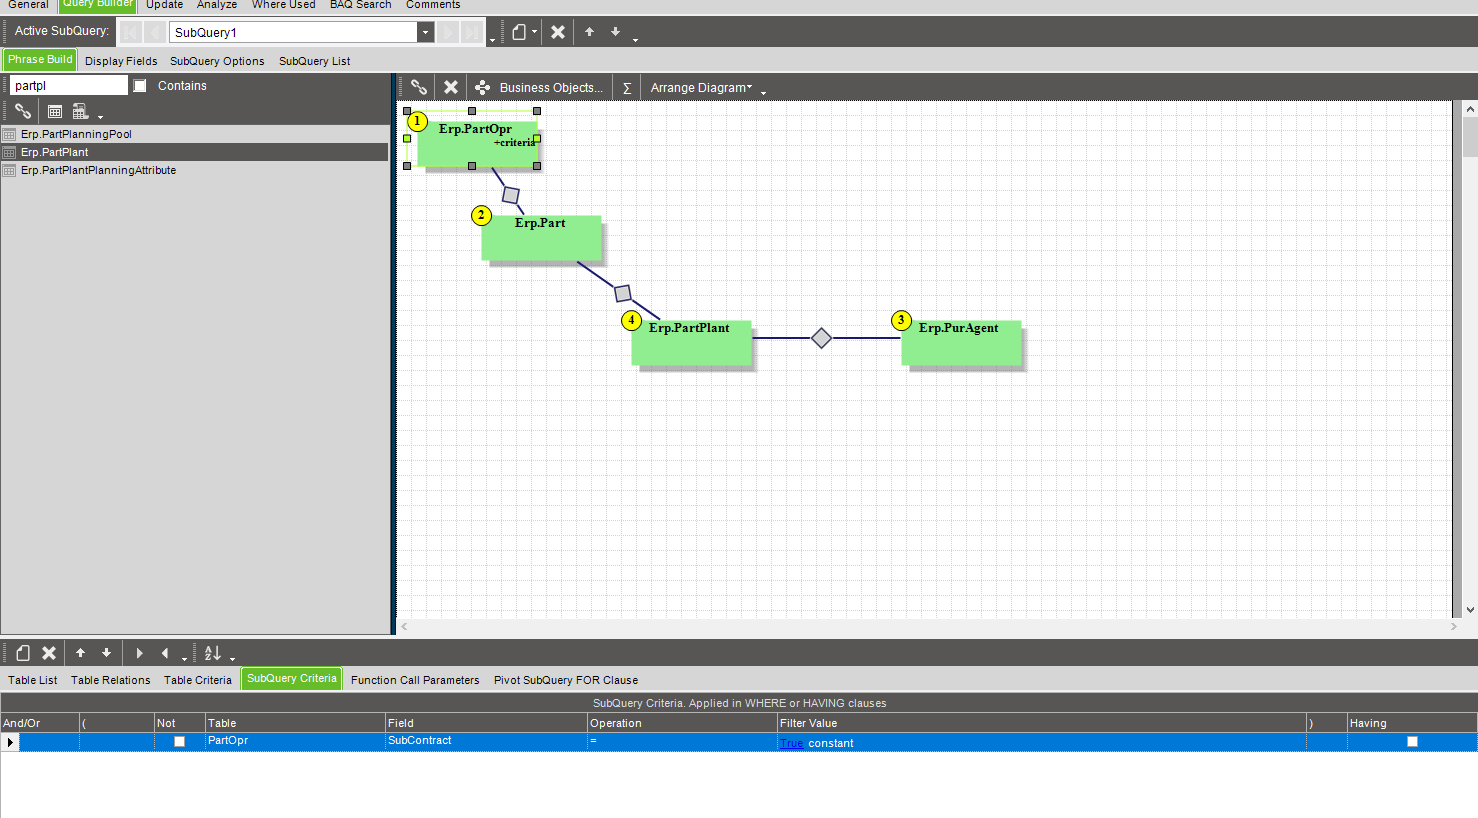Click the Business Objects... button

coord(539,88)
